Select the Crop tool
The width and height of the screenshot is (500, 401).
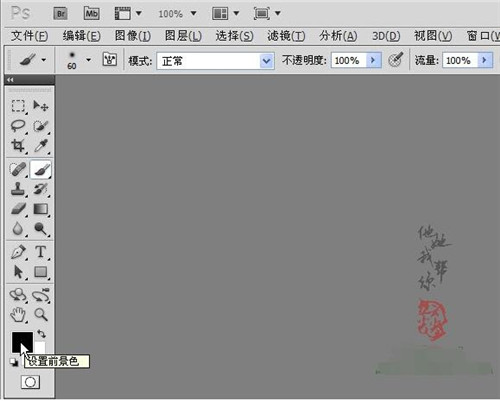[18, 146]
